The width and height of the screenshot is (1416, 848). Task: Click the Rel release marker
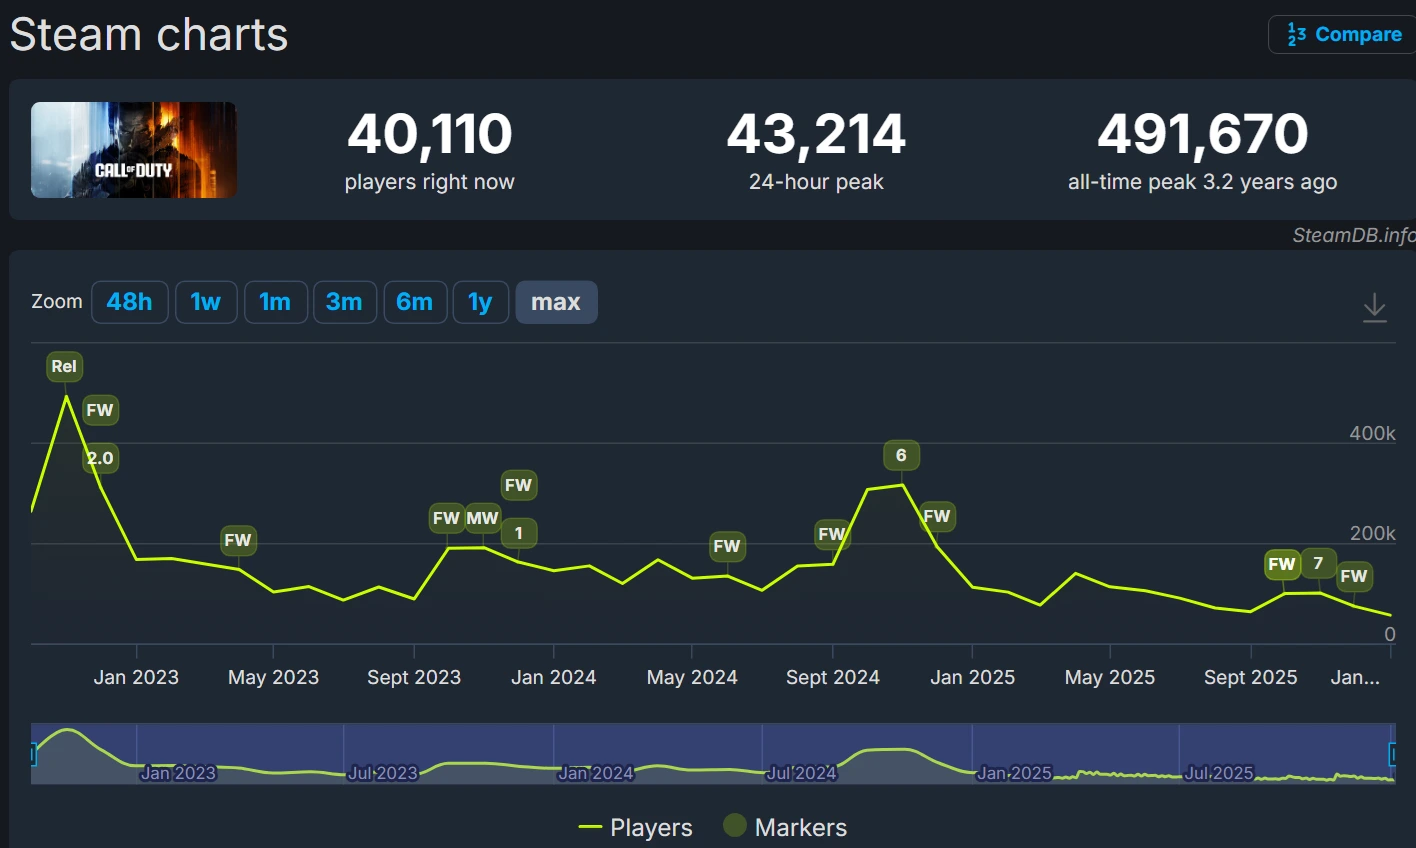click(64, 366)
